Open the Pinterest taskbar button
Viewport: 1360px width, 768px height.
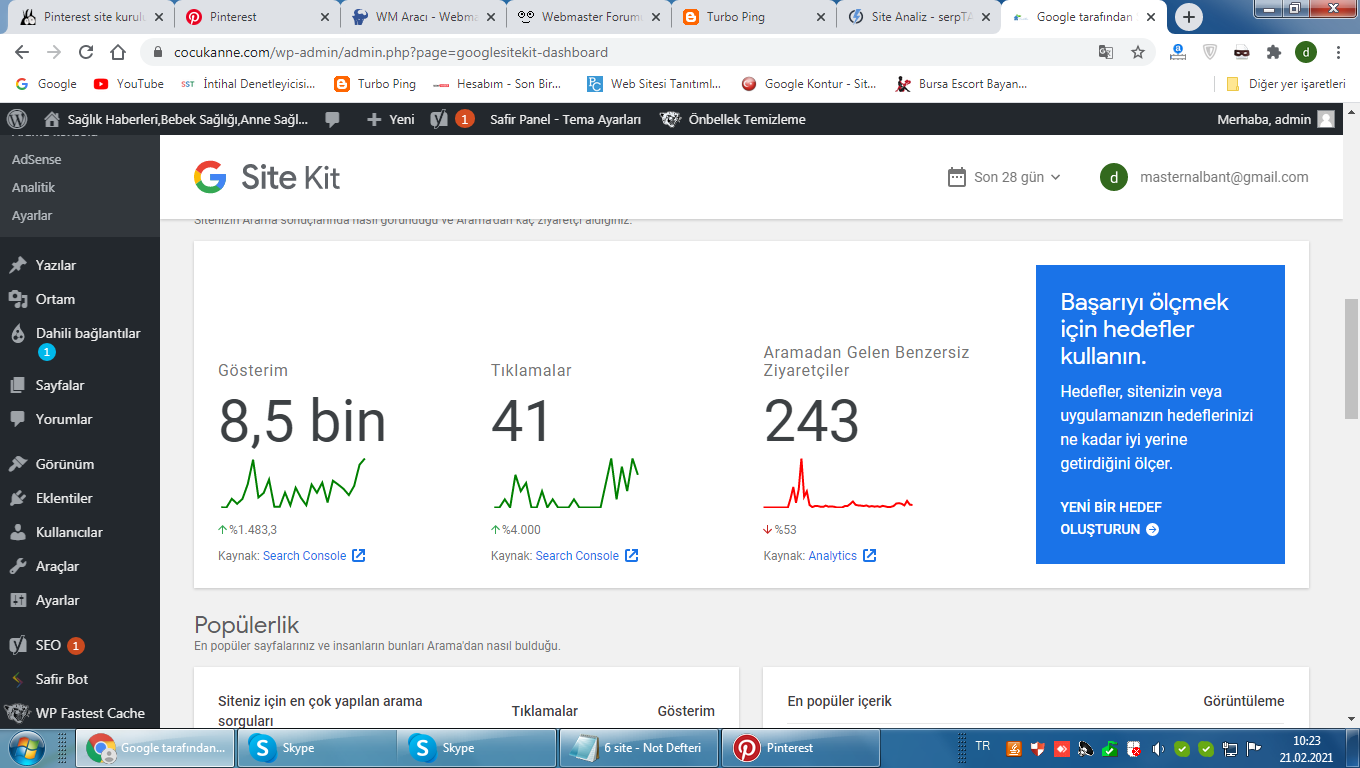[803, 748]
